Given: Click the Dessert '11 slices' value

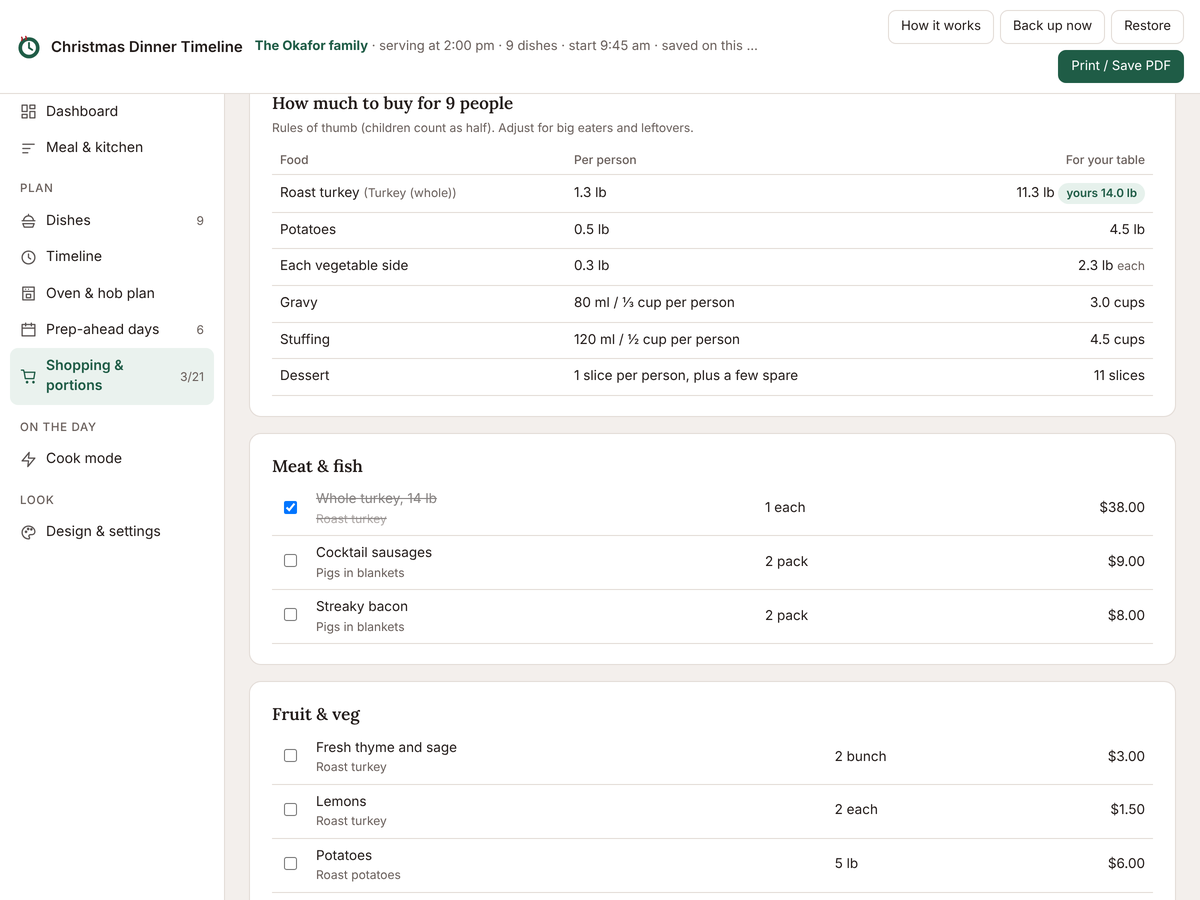Looking at the screenshot, I should point(1119,376).
